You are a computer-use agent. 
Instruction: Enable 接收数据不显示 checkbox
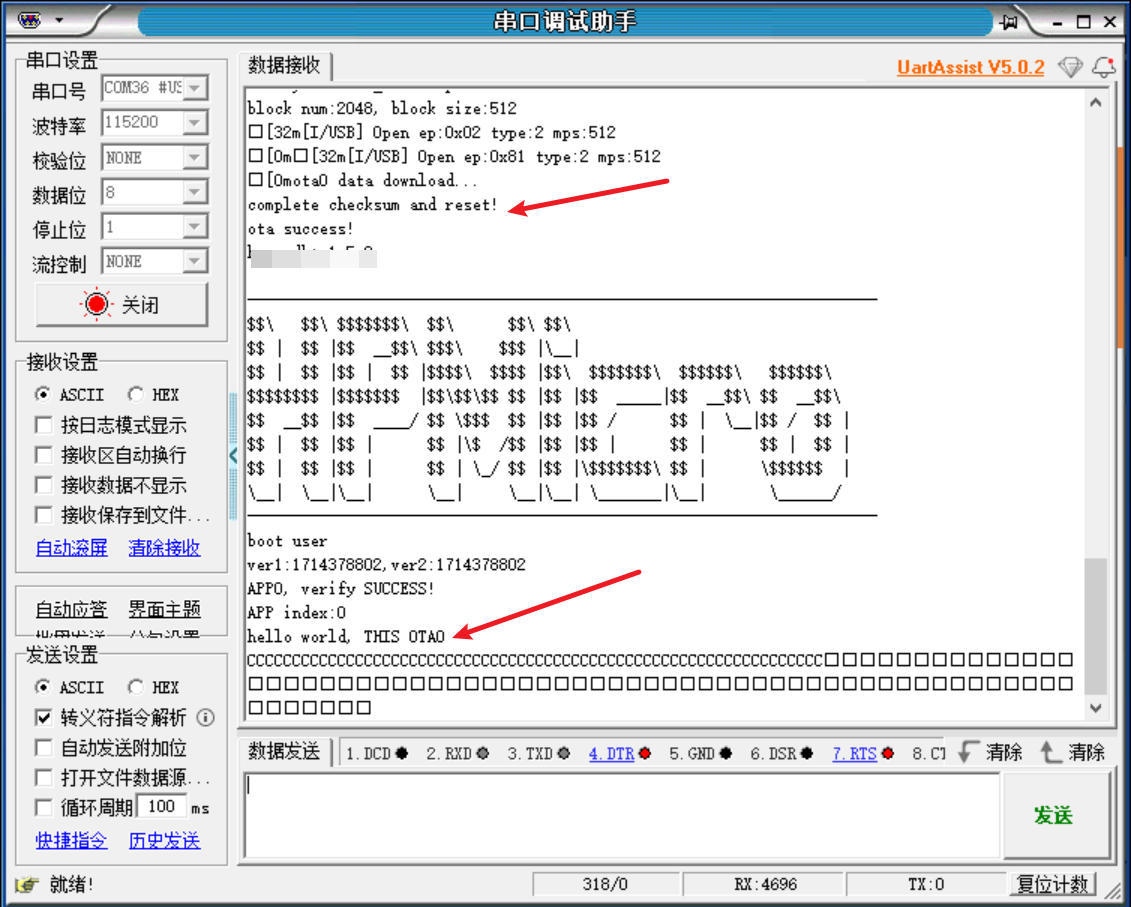pyautogui.click(x=44, y=486)
